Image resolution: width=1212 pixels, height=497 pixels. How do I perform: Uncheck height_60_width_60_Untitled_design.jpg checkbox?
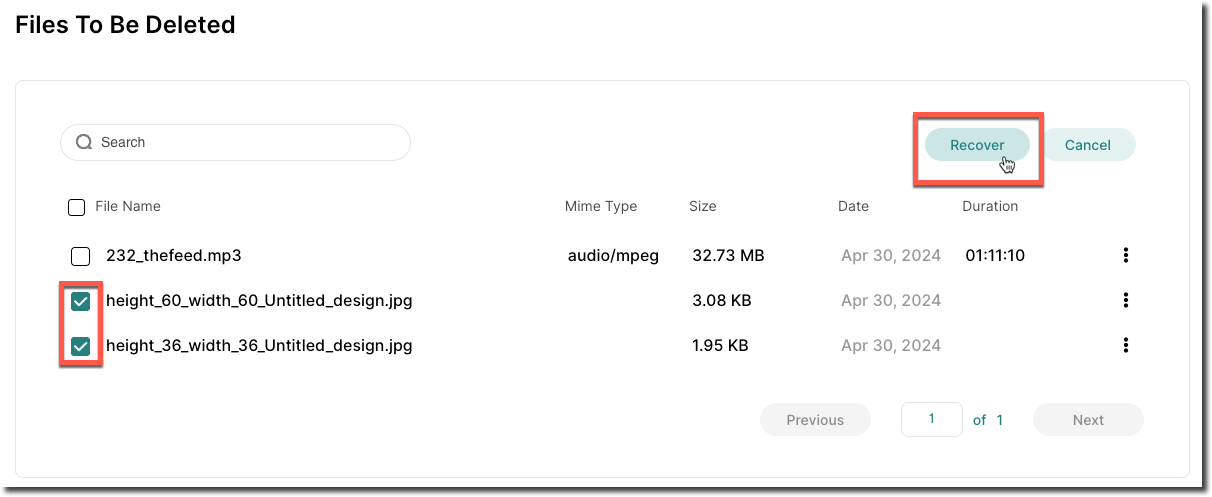(81, 301)
